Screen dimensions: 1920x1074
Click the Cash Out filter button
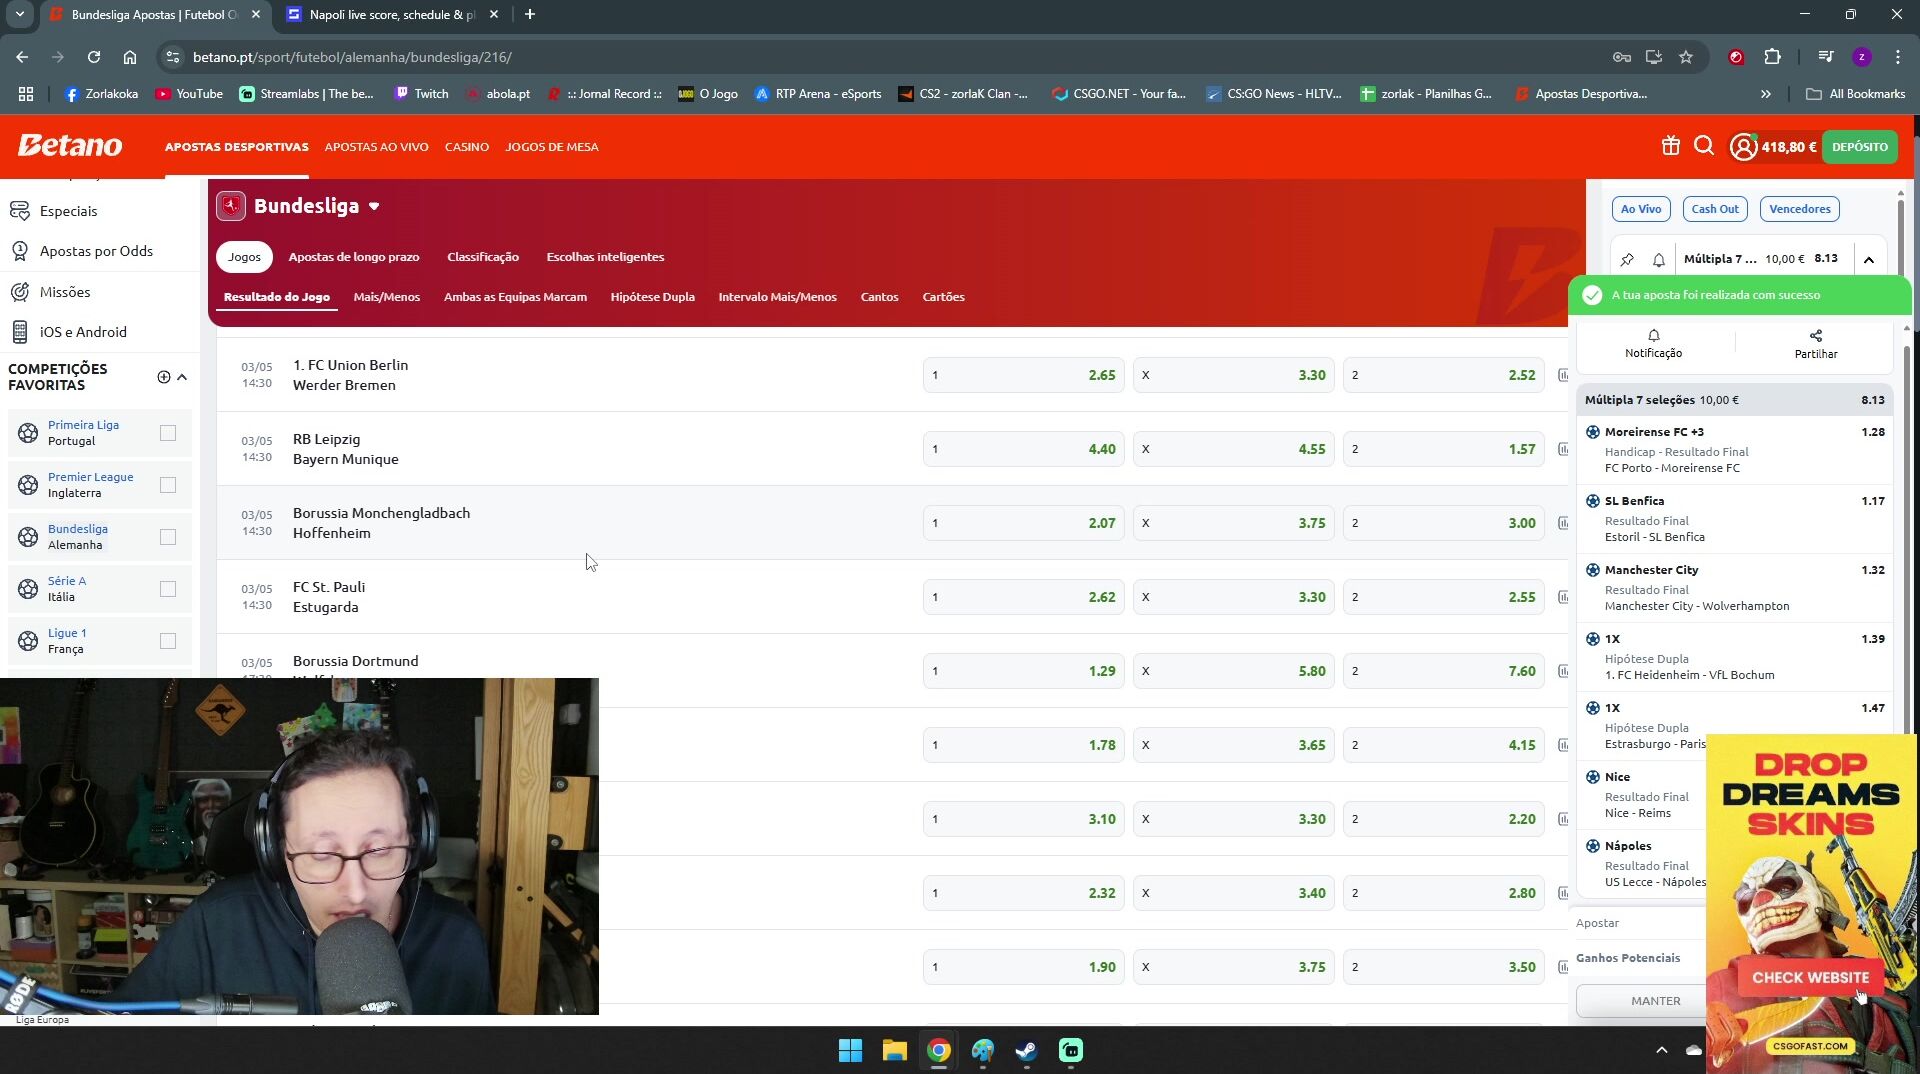[1714, 209]
